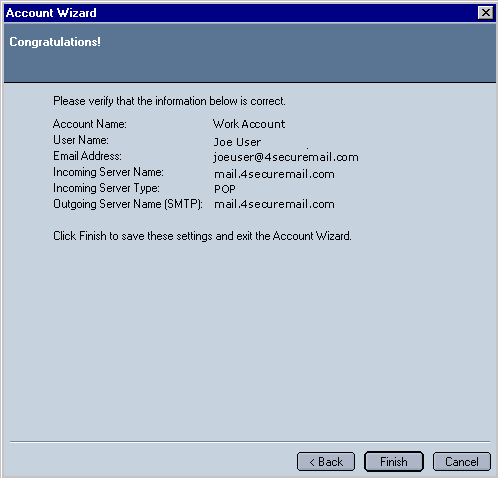Screen dimensions: 498x478
Task: Click the 'Click Finish to save' instruction text
Action: (202, 236)
